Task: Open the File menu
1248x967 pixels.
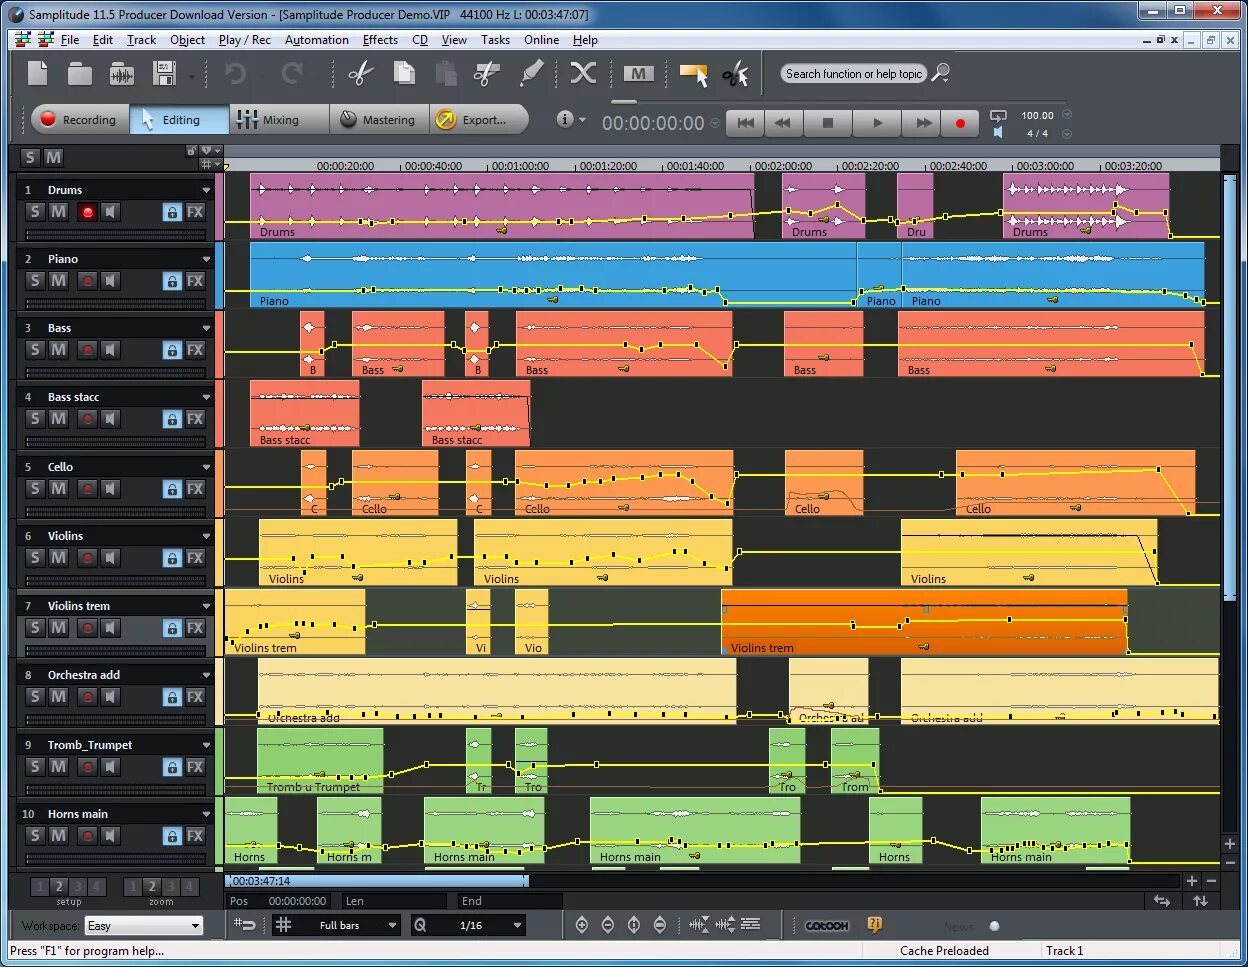Action: (x=70, y=40)
